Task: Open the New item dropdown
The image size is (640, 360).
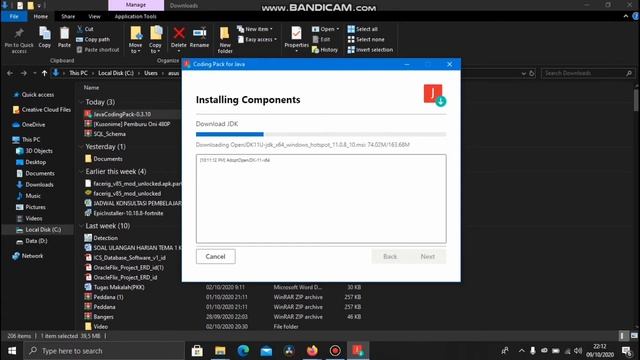Action: click(255, 29)
